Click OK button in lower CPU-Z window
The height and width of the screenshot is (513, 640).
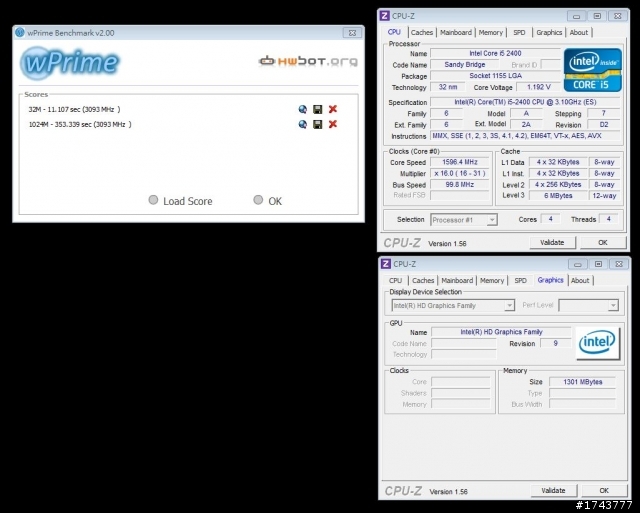coord(604,491)
